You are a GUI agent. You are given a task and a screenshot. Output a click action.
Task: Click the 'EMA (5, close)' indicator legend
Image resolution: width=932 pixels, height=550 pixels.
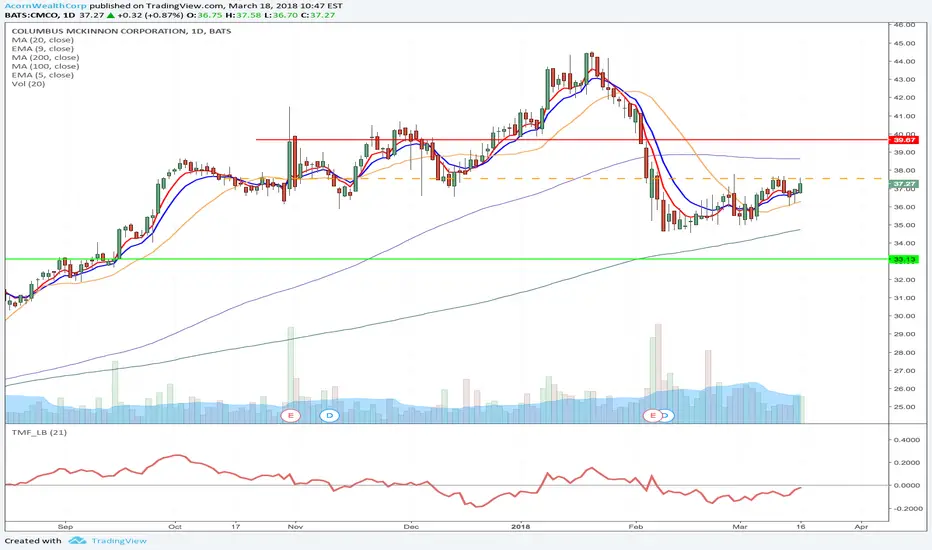coord(42,75)
